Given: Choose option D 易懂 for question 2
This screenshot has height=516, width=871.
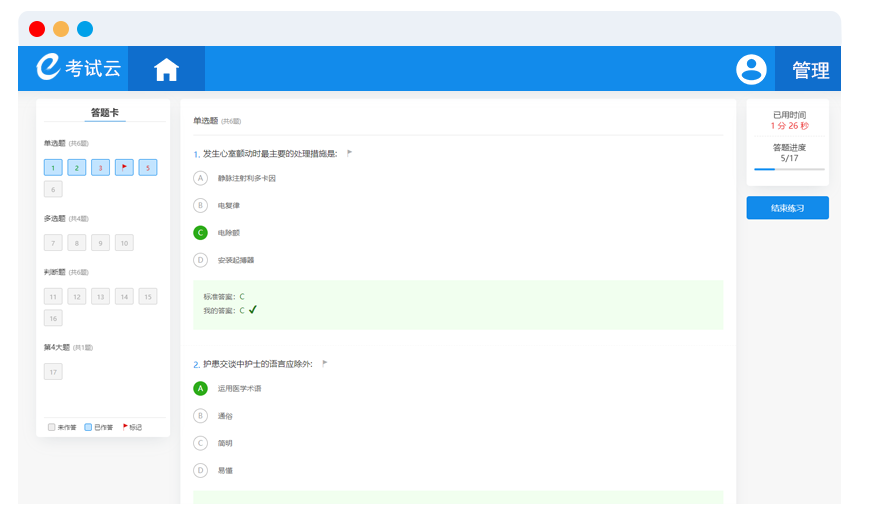Looking at the screenshot, I should (x=200, y=470).
